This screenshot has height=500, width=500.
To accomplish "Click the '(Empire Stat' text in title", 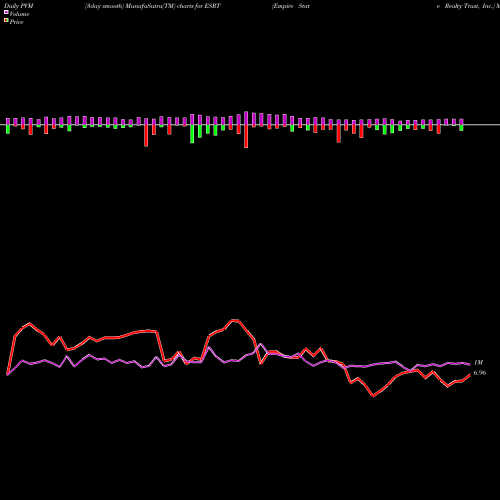I will (x=291, y=6).
